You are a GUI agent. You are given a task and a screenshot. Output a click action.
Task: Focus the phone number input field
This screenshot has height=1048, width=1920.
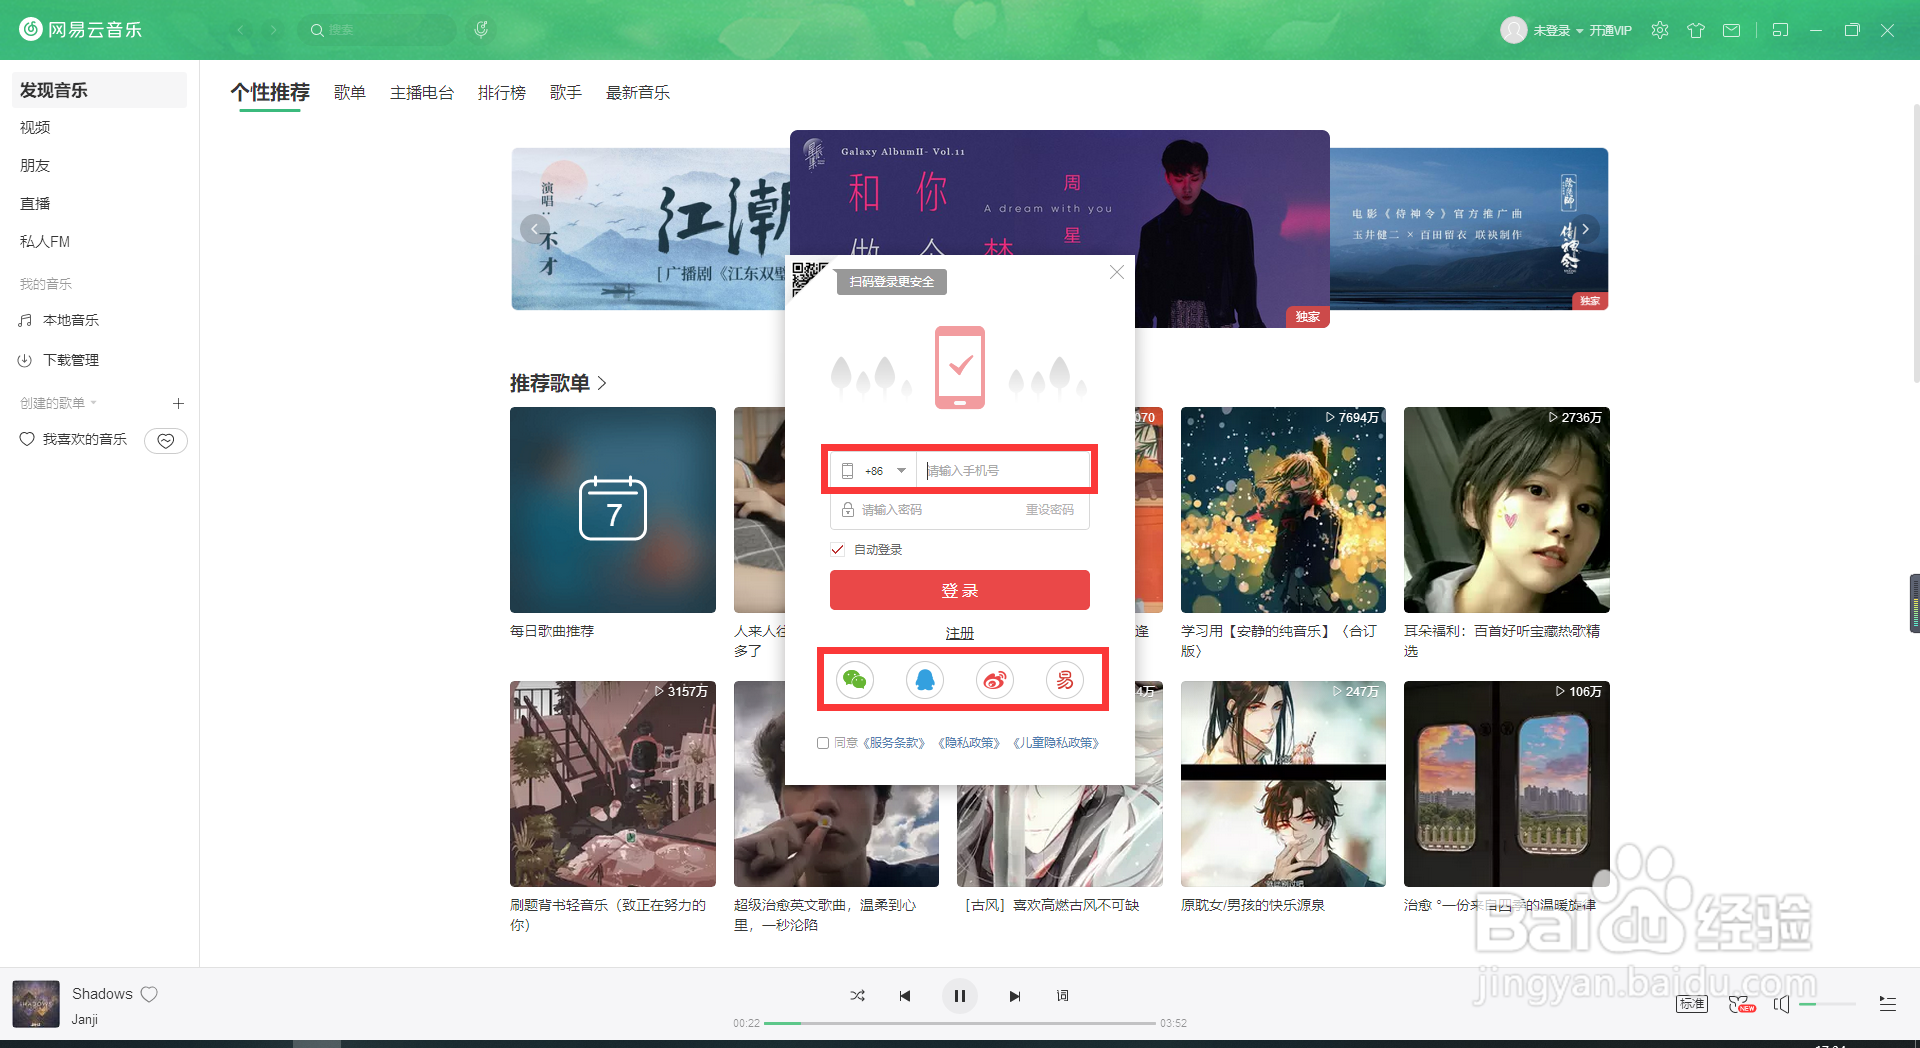click(1004, 471)
